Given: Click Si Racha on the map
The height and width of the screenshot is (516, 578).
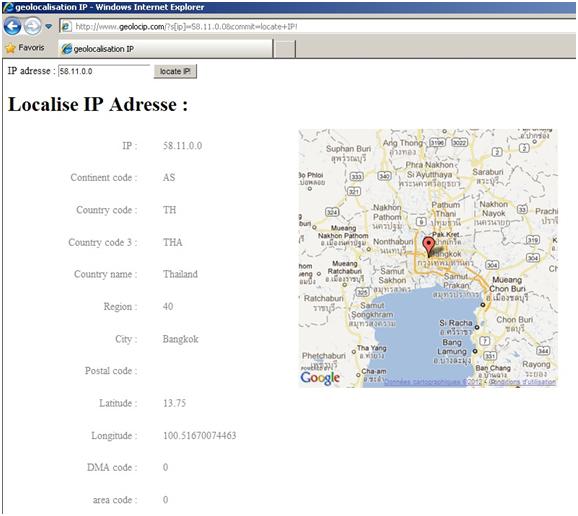Looking at the screenshot, I should [456, 323].
